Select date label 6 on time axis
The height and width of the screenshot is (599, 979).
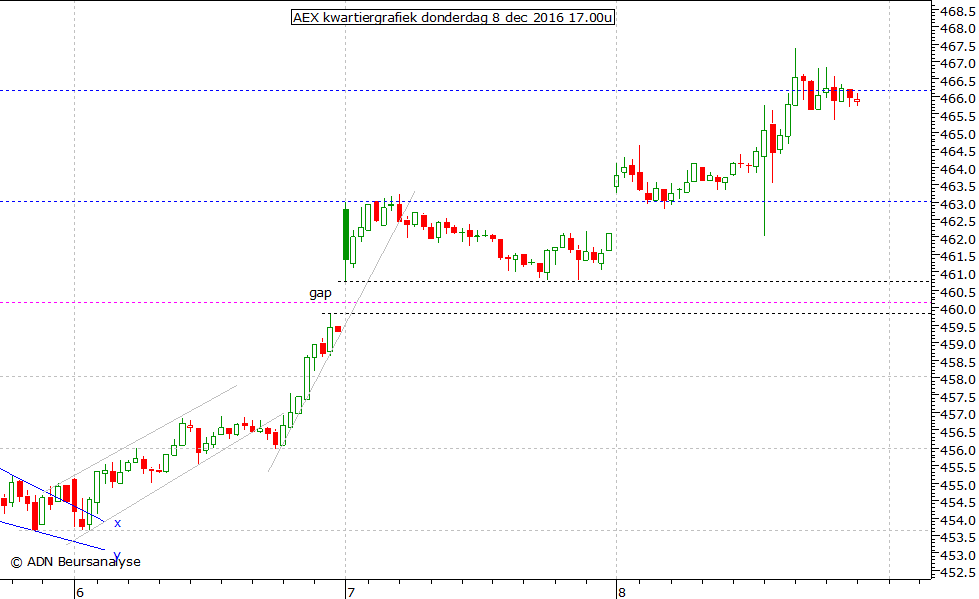click(x=79, y=592)
